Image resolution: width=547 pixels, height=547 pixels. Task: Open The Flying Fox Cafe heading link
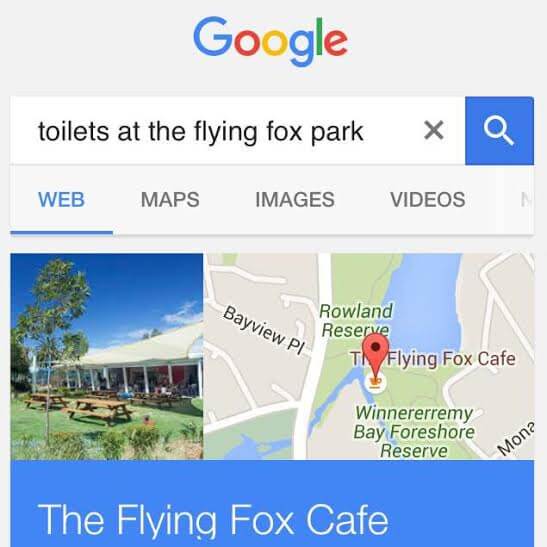coord(213,520)
